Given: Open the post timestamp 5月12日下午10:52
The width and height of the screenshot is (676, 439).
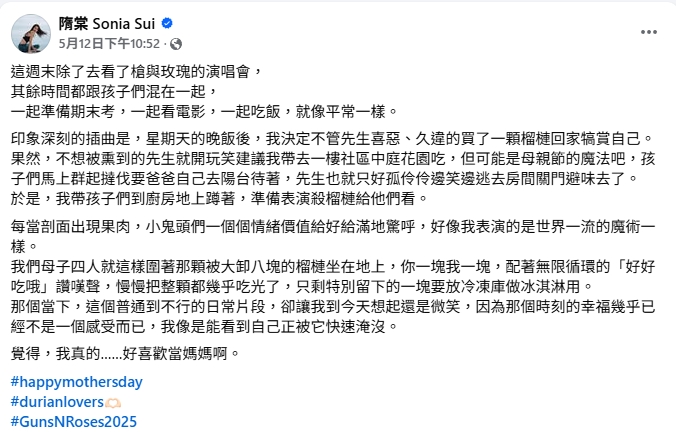Looking at the screenshot, I should [109, 43].
